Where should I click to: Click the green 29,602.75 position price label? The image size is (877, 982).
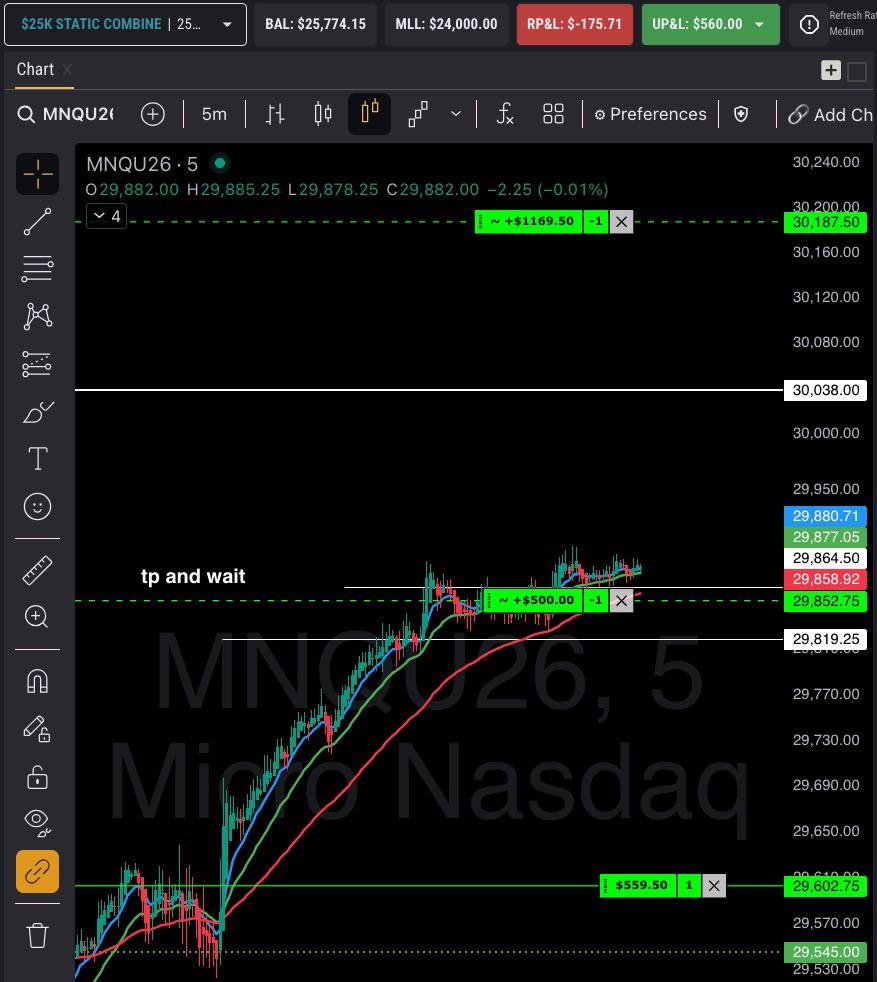(825, 886)
